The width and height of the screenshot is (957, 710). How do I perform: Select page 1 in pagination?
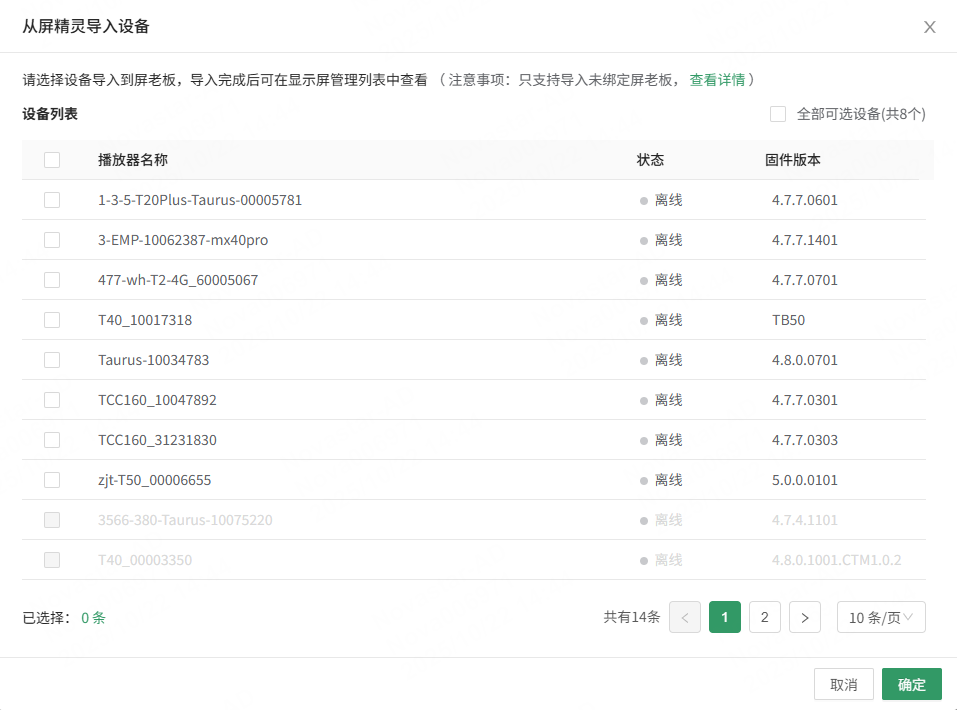pos(724,617)
